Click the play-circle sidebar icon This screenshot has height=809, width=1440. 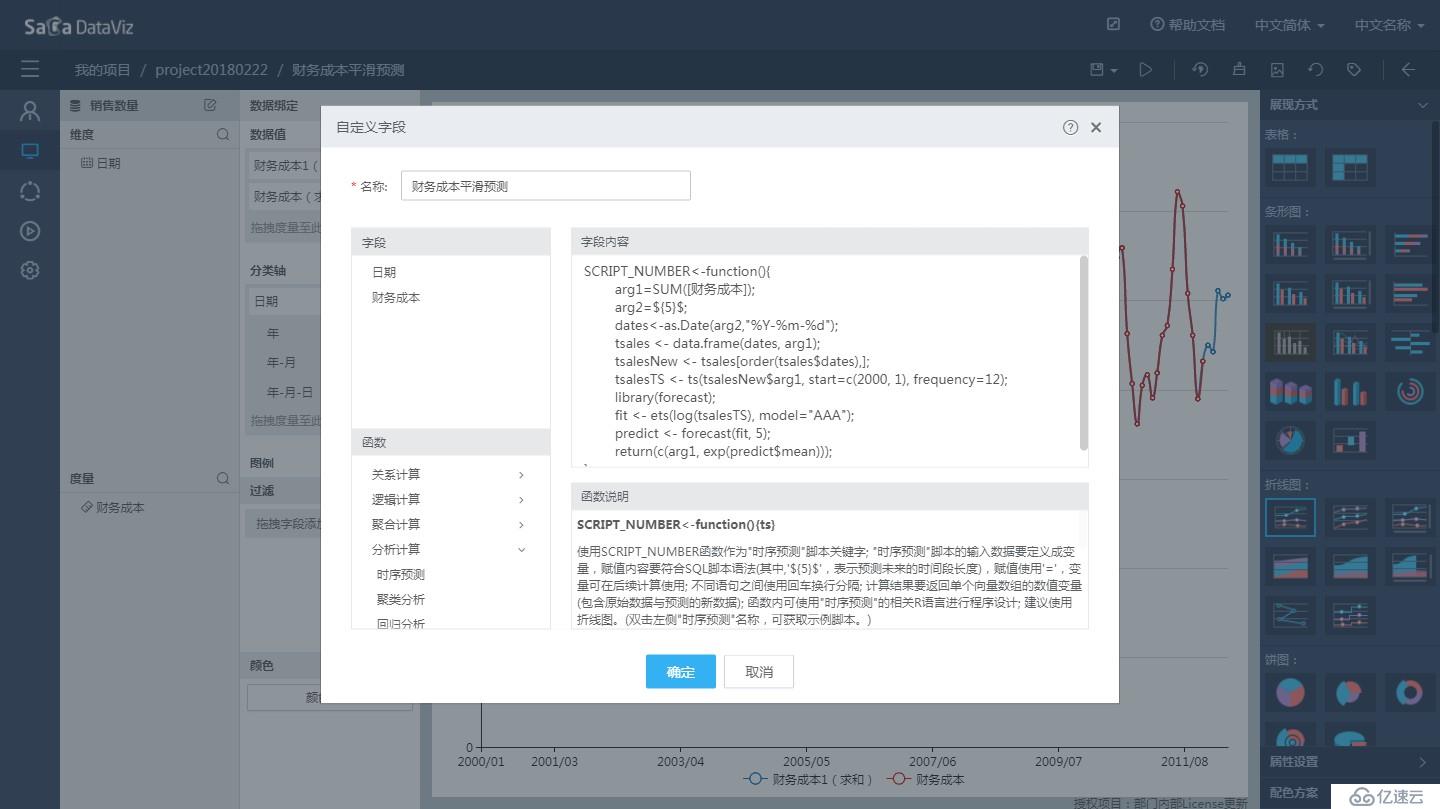(30, 231)
